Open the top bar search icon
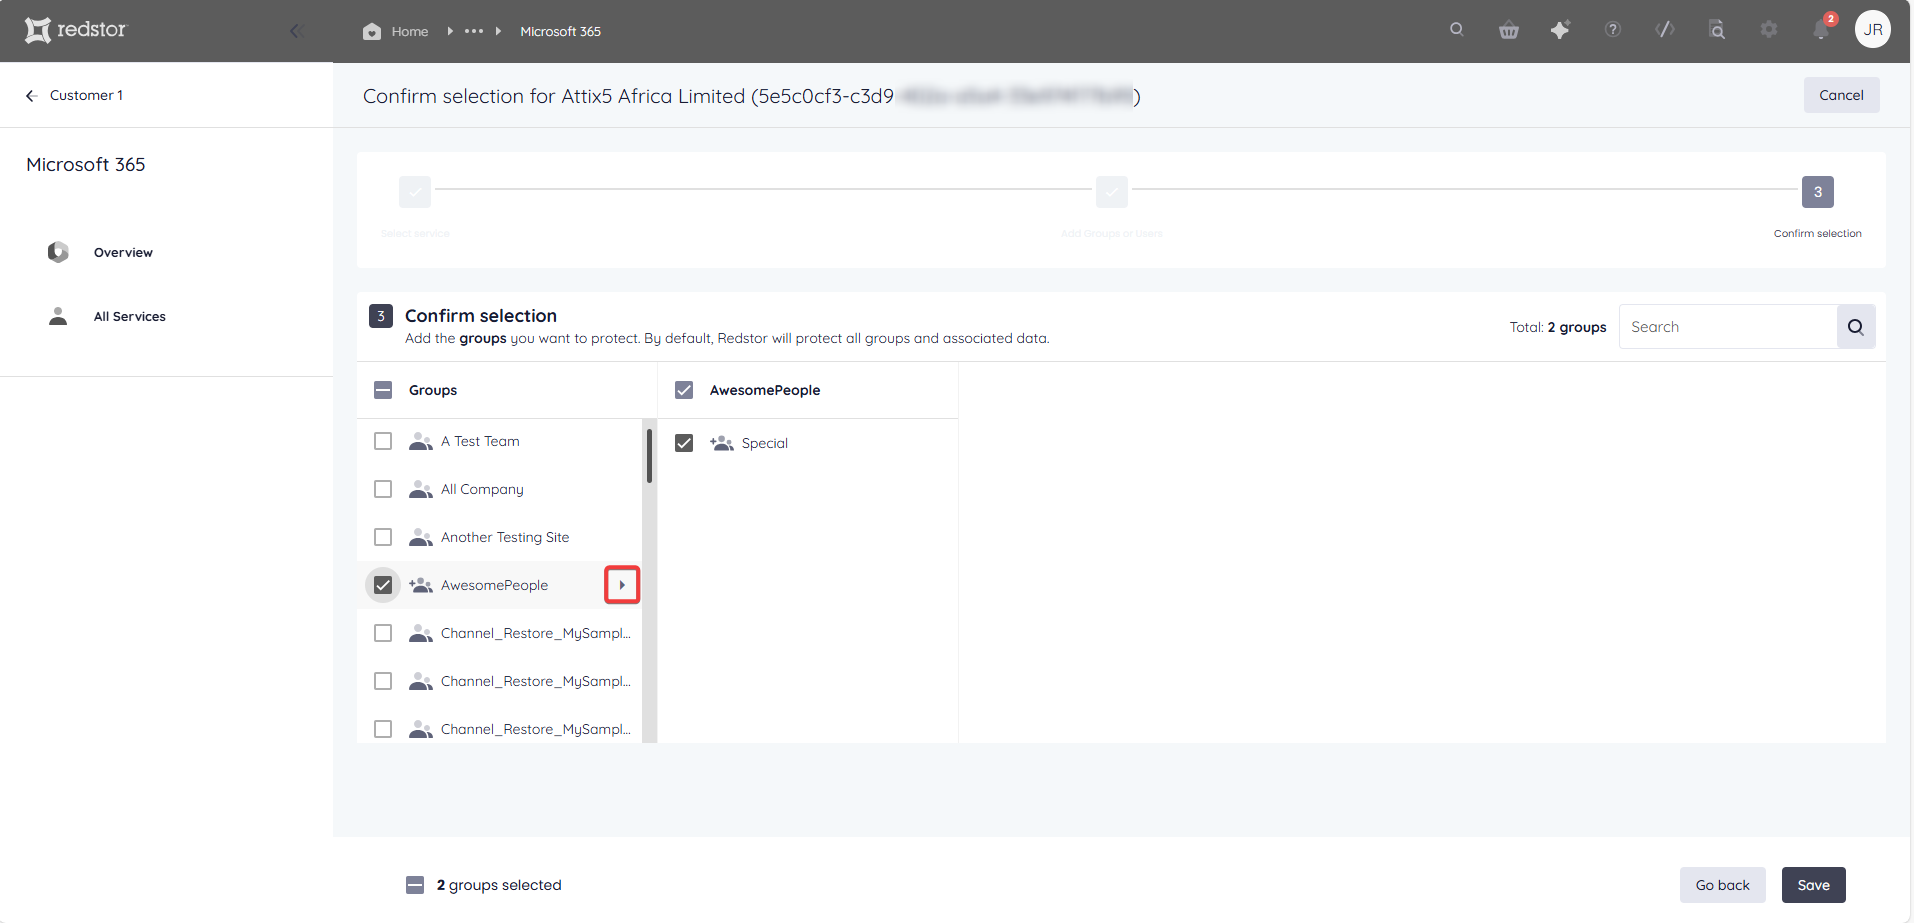Viewport: 1914px width, 923px height. [x=1457, y=30]
